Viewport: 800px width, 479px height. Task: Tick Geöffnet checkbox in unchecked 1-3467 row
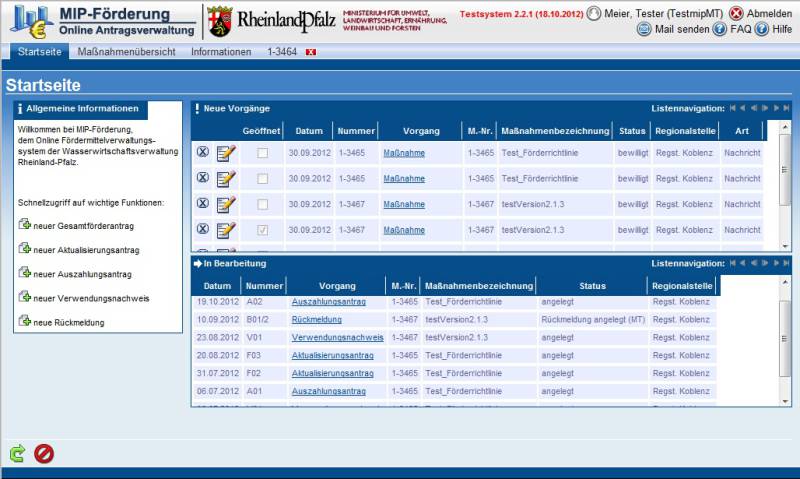pos(262,205)
